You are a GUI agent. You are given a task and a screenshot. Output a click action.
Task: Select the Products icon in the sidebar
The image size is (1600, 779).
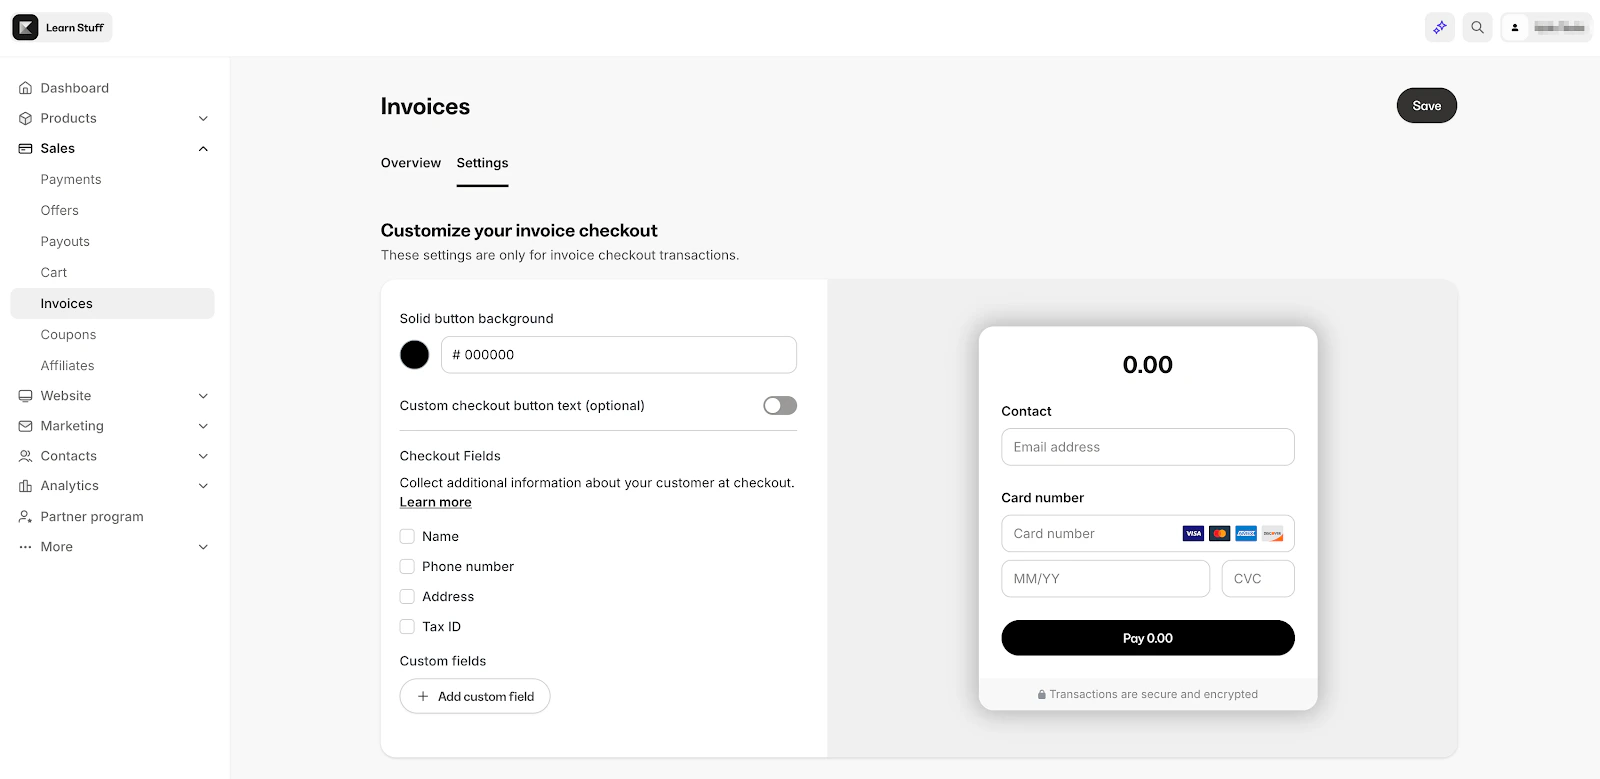tap(25, 118)
